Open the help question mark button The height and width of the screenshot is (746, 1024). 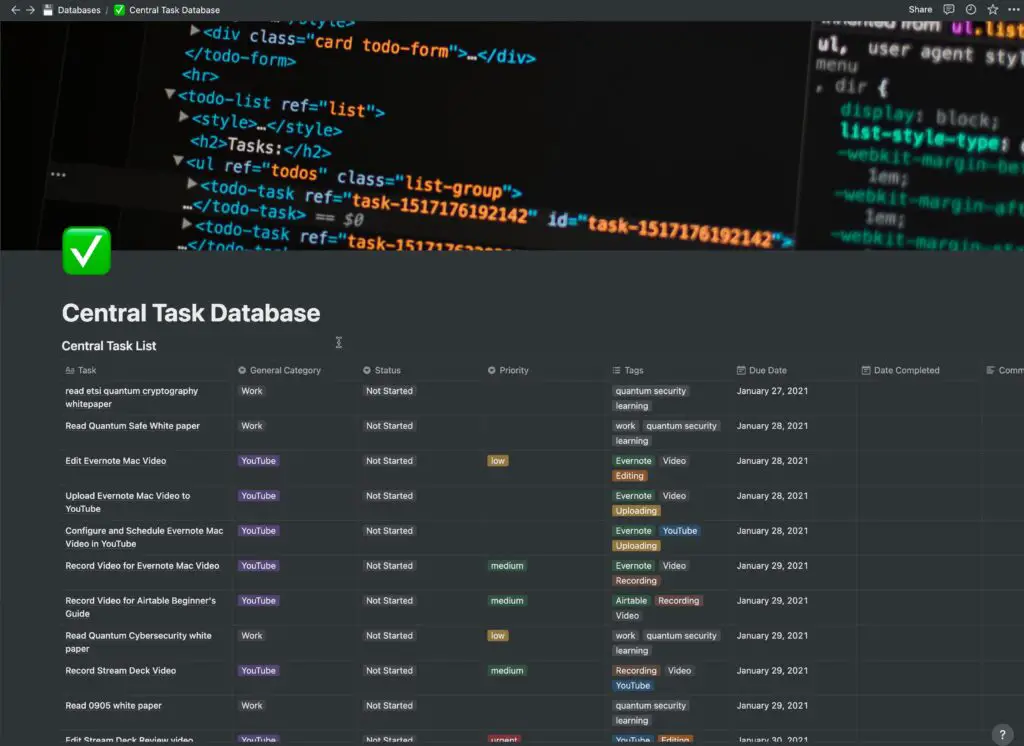(1002, 734)
